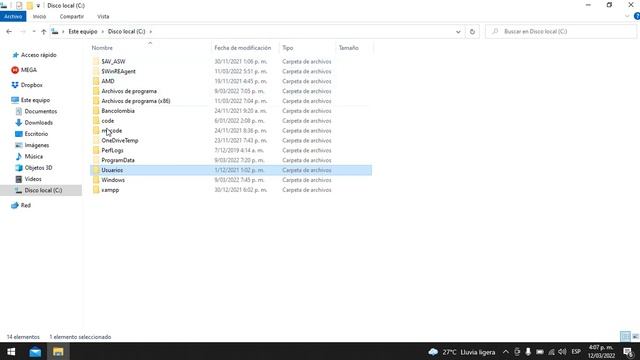640x360 pixels.
Task: Click the Properties quick access icon
Action: [x=19, y=6]
